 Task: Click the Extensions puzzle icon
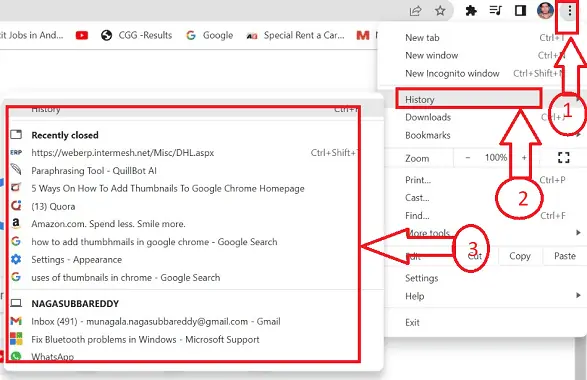pyautogui.click(x=471, y=11)
